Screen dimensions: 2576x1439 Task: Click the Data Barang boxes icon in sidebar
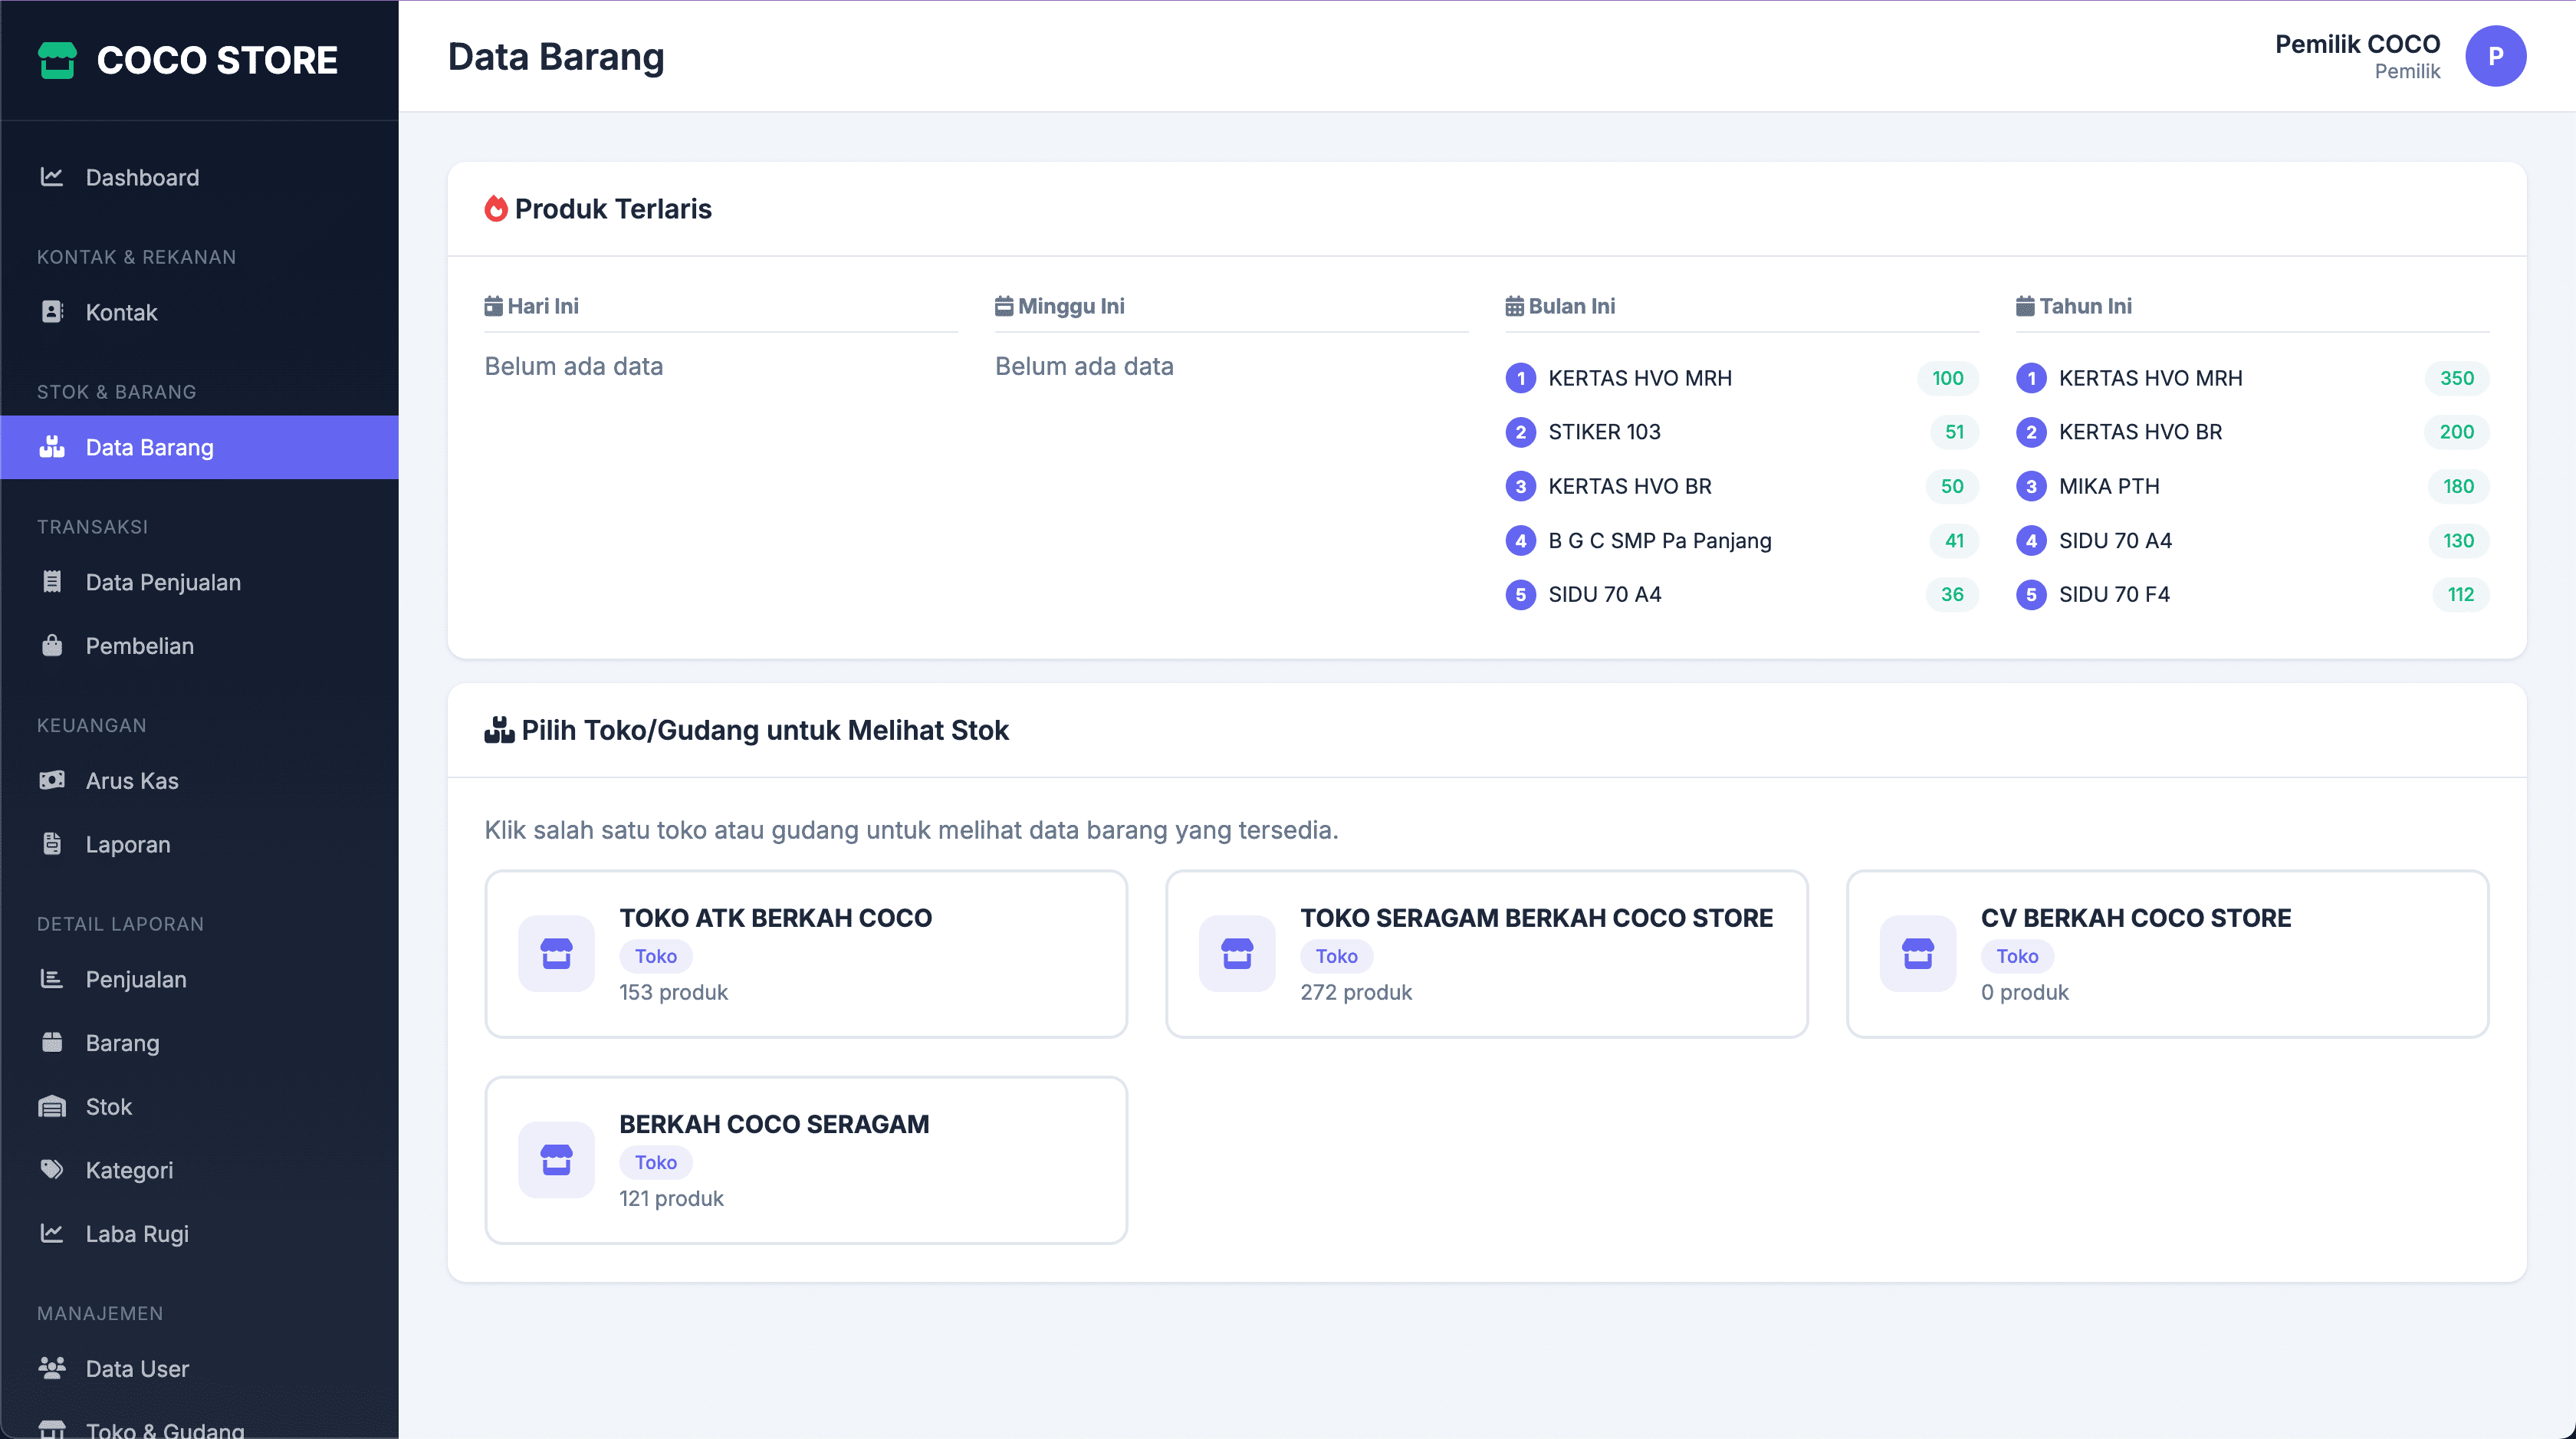coord(52,447)
